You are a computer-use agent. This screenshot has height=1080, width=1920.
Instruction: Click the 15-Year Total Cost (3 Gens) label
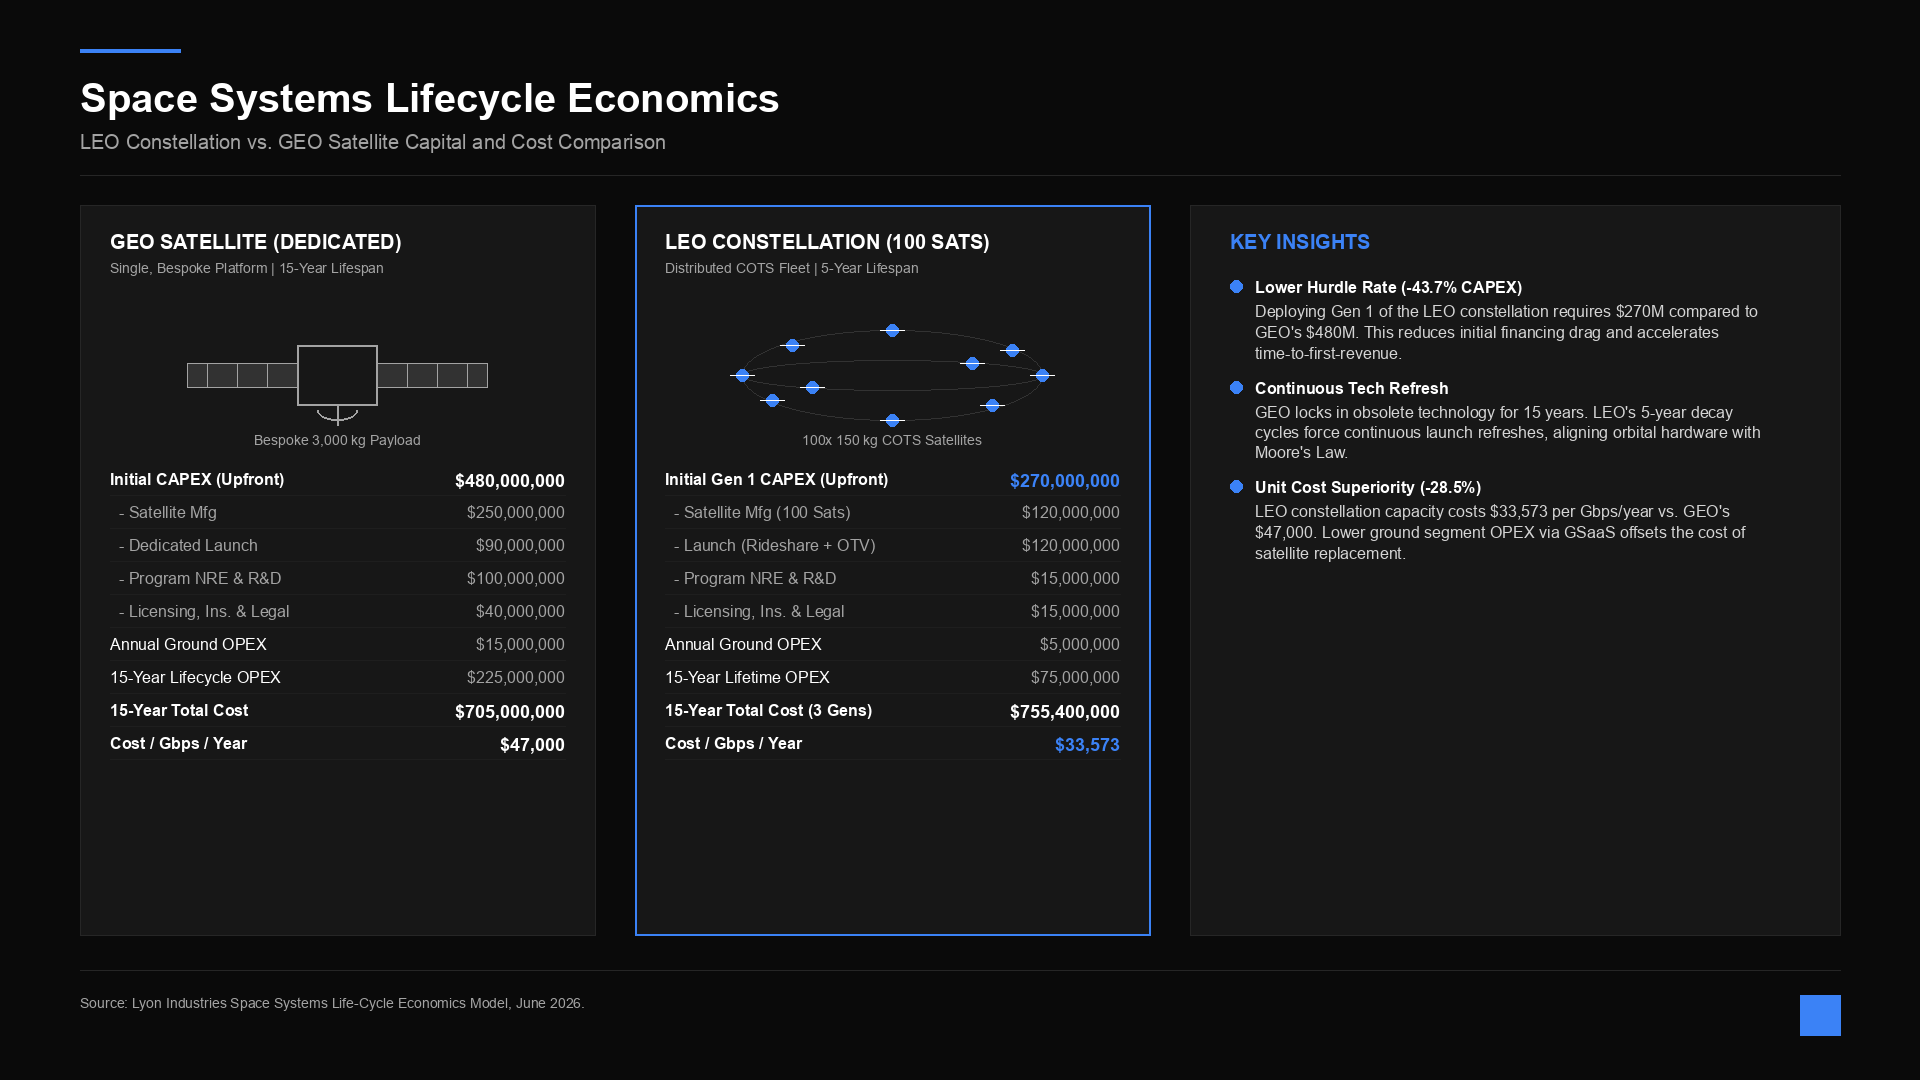[x=768, y=710]
